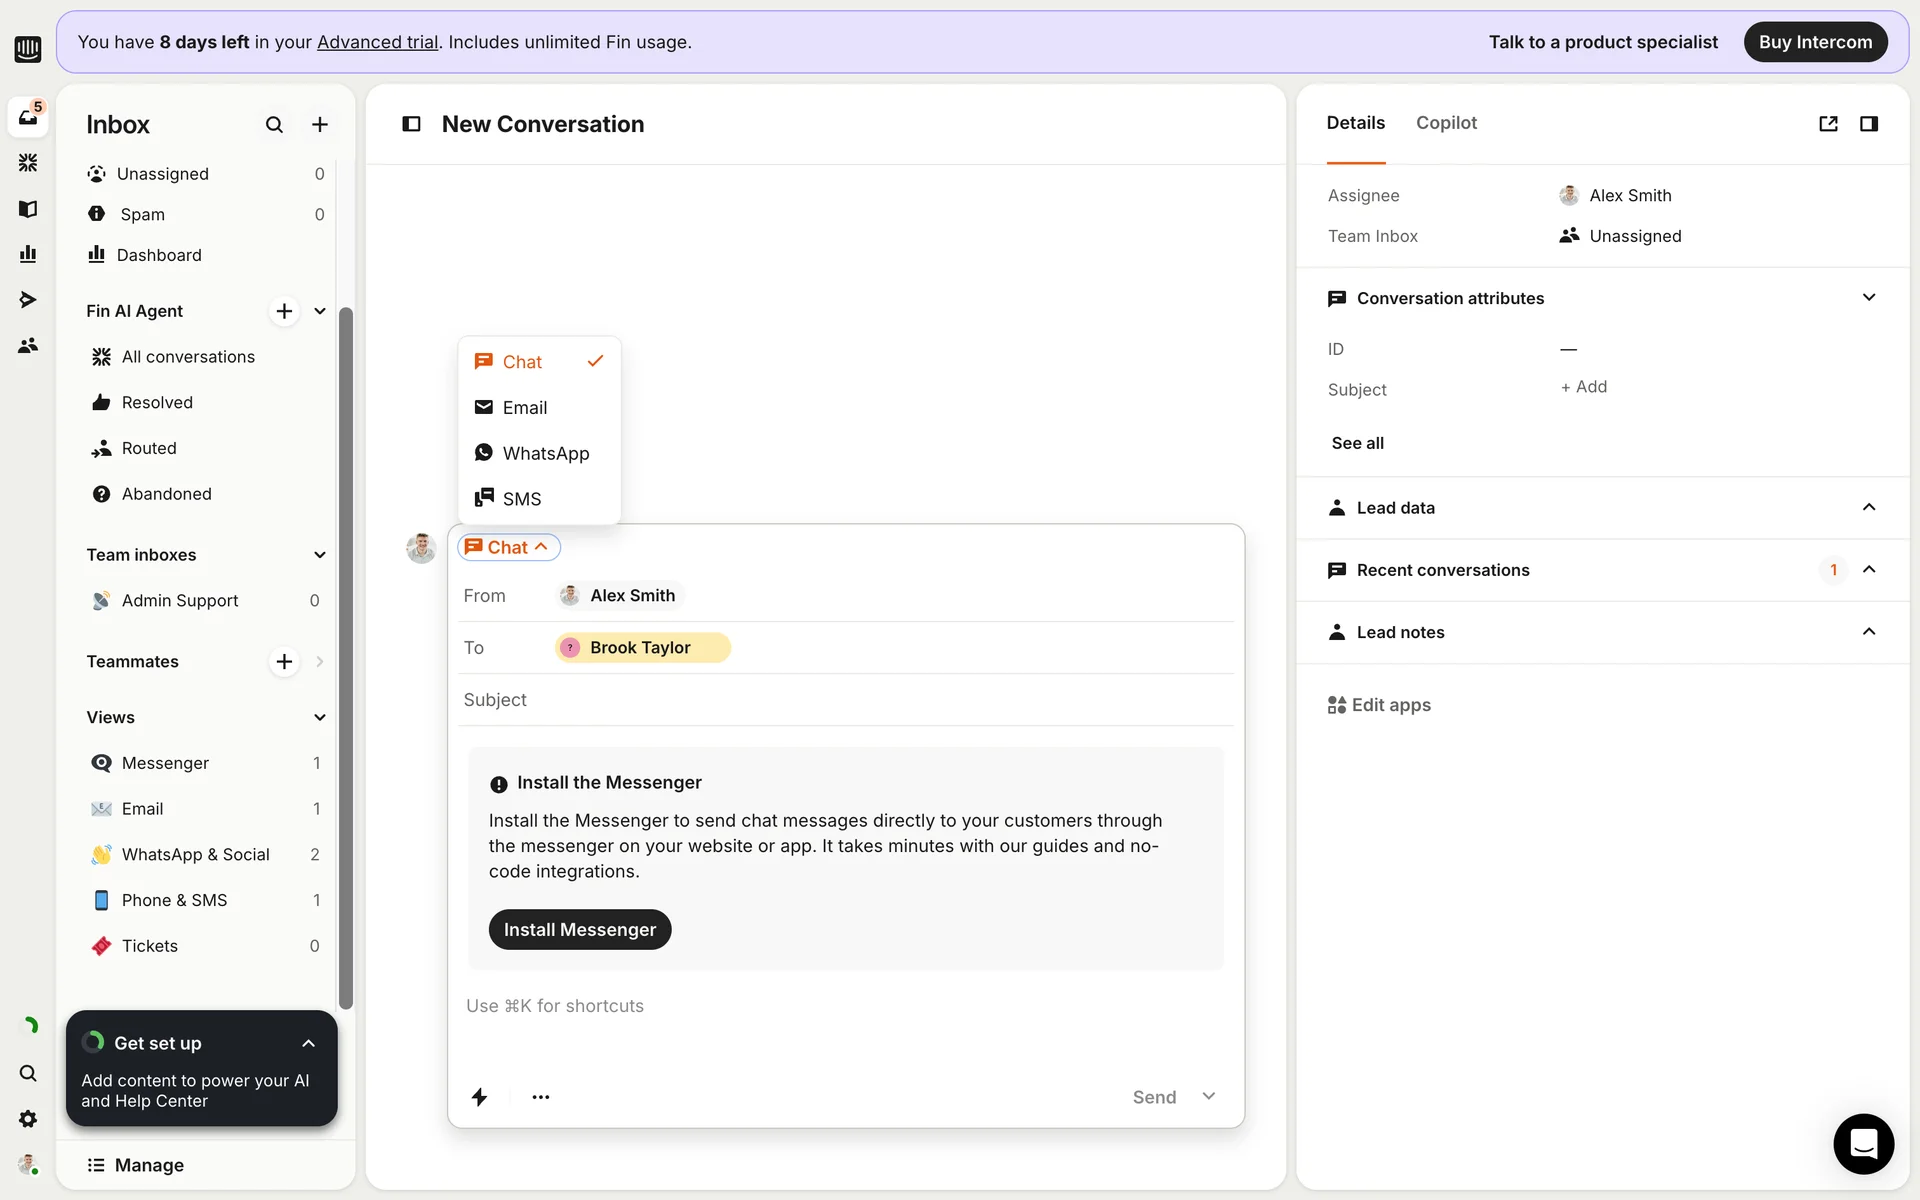1920x1200 pixels.
Task: Collapse the Get set up card
Action: (x=308, y=1043)
